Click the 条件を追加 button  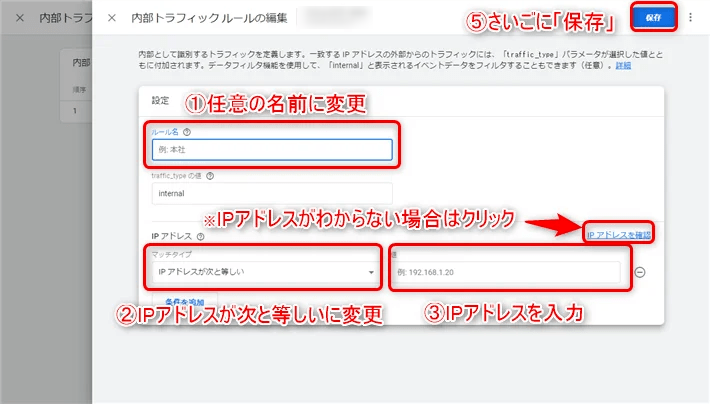pos(185,302)
